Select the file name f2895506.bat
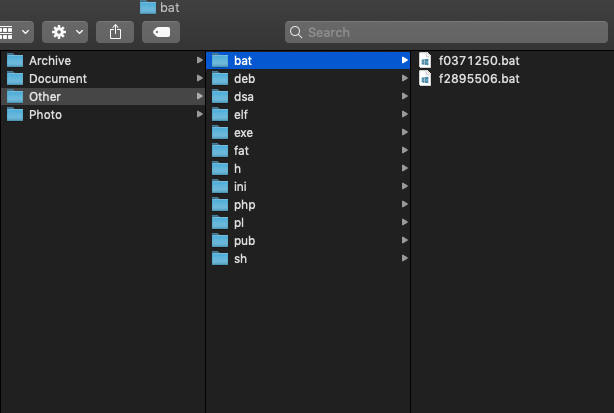614x413 pixels. click(x=479, y=79)
